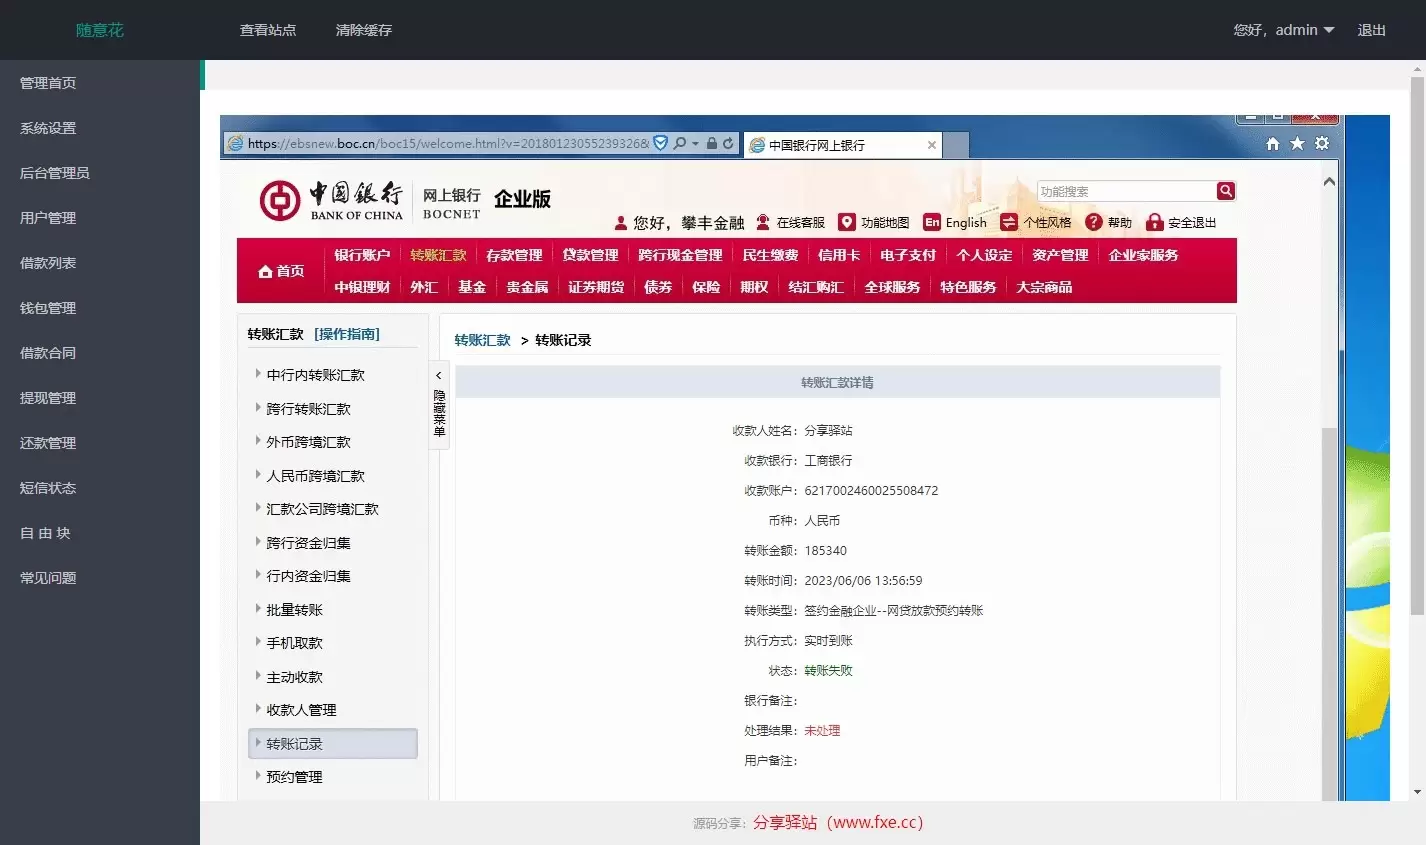Click the red search button beside 功能搜索

click(x=1226, y=191)
